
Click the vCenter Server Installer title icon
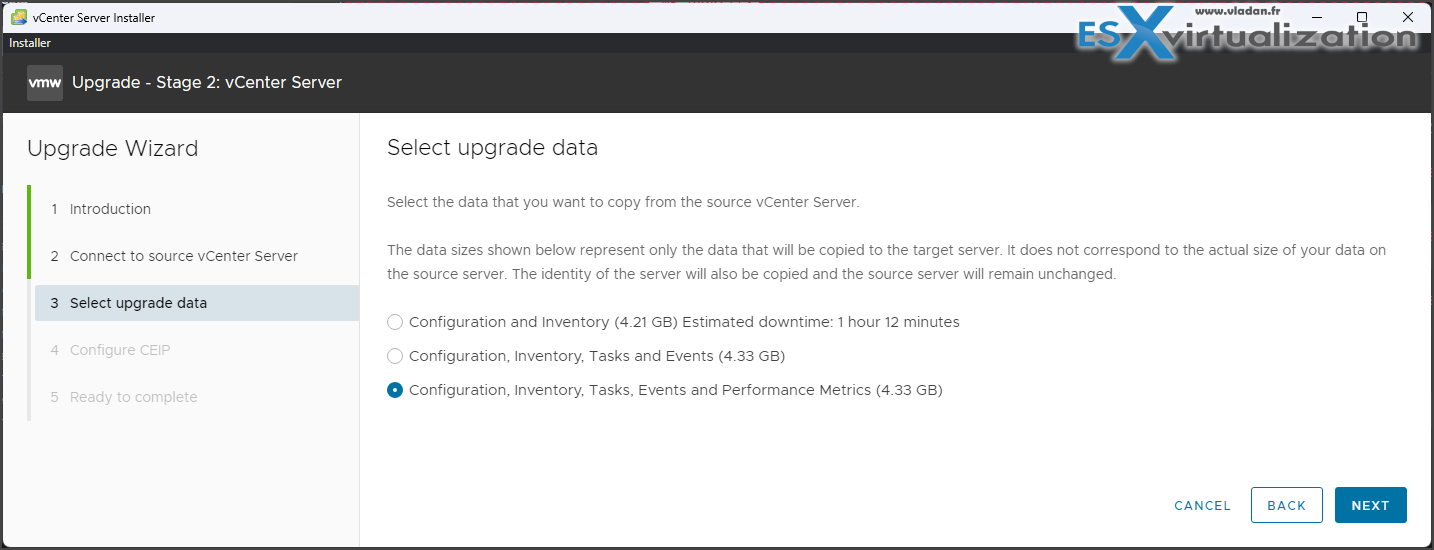click(x=19, y=17)
